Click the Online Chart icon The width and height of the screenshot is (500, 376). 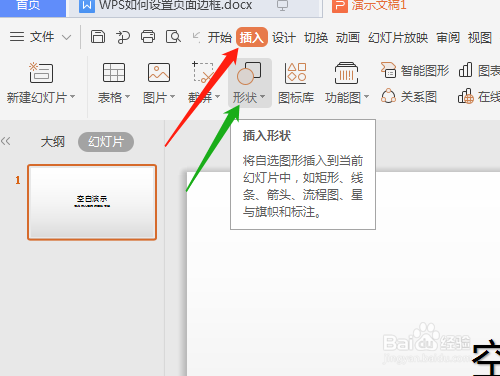466,96
